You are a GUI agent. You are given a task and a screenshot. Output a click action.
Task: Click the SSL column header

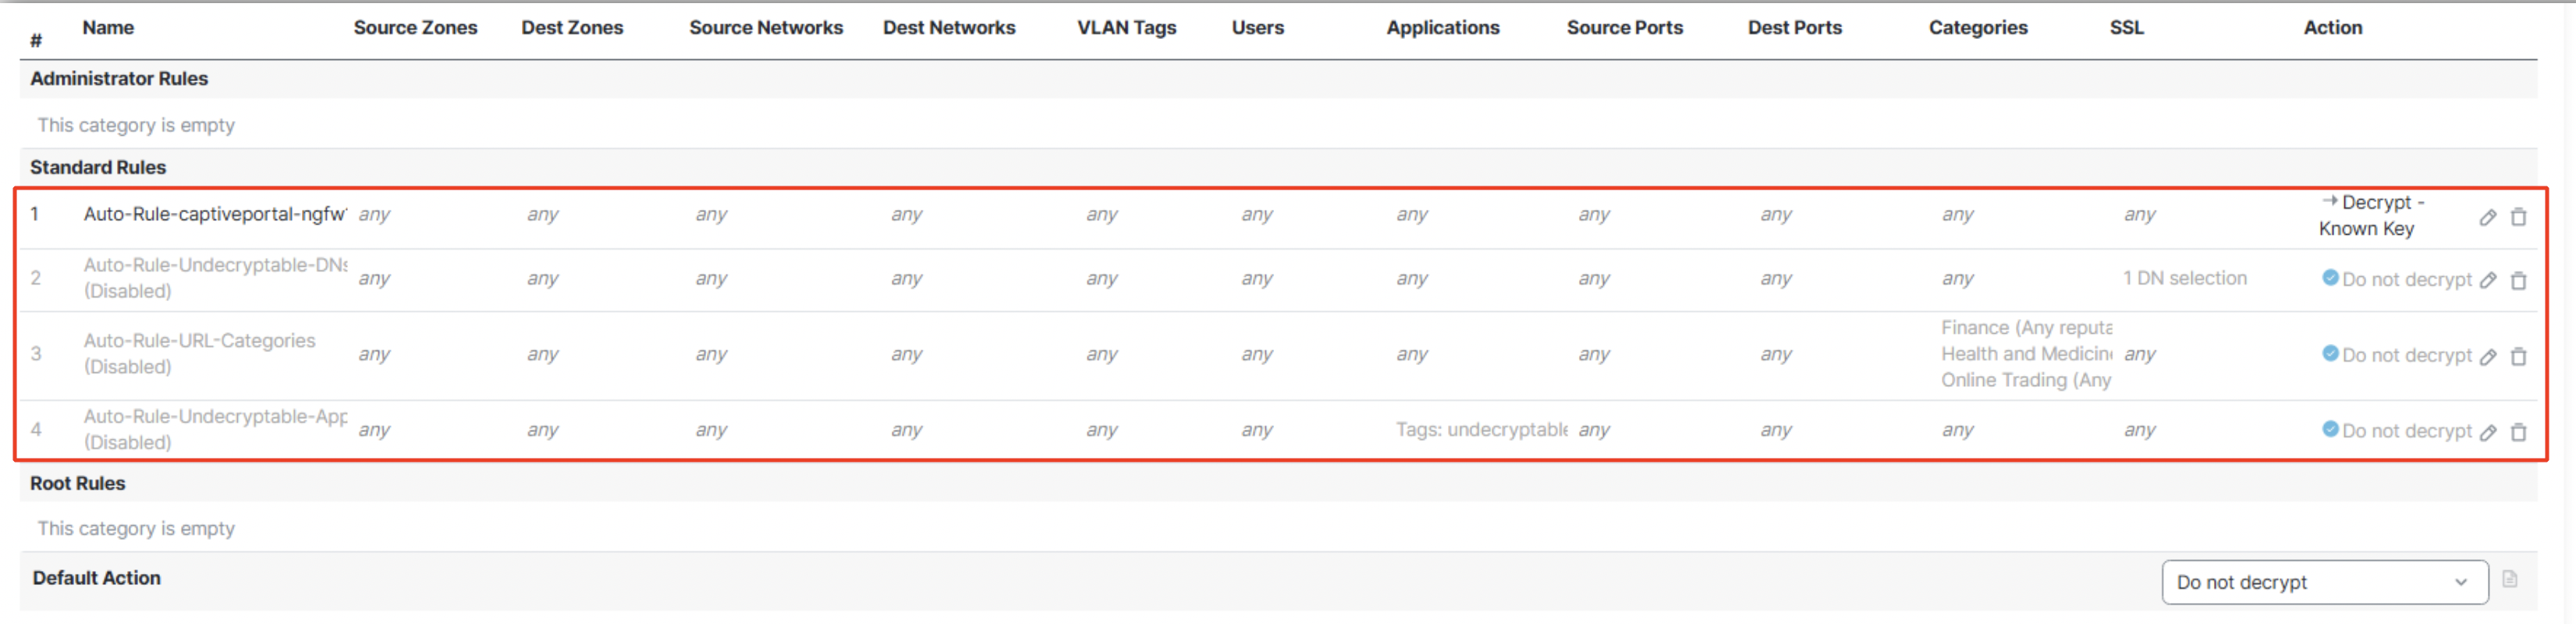tap(2126, 27)
